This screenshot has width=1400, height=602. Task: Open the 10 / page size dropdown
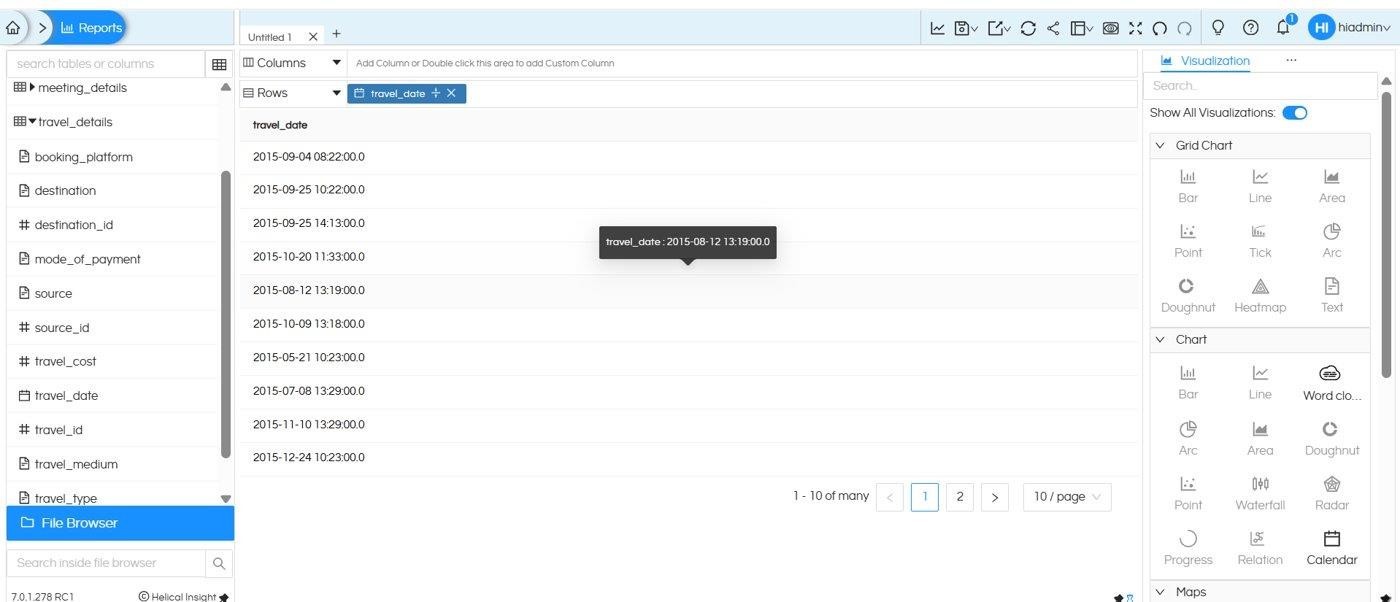point(1067,497)
